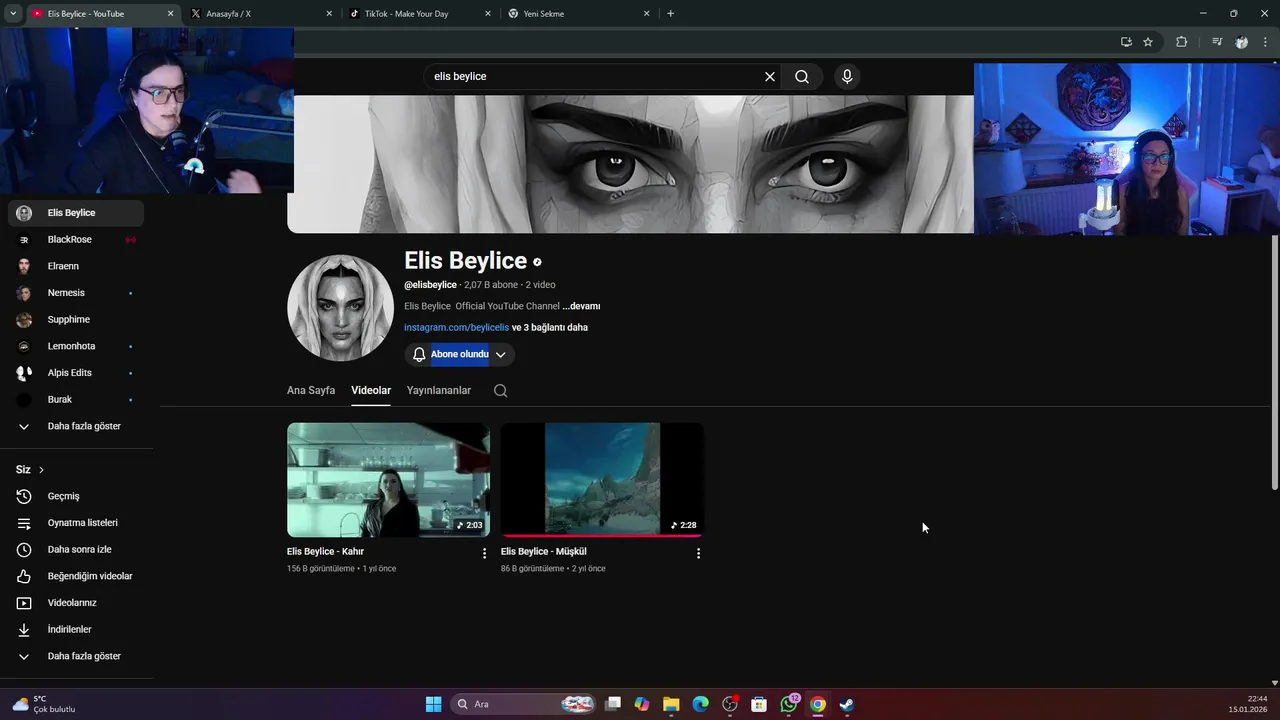Open the Elis Beylice - Müşkül video title
This screenshot has width=1280, height=720.
coord(544,551)
